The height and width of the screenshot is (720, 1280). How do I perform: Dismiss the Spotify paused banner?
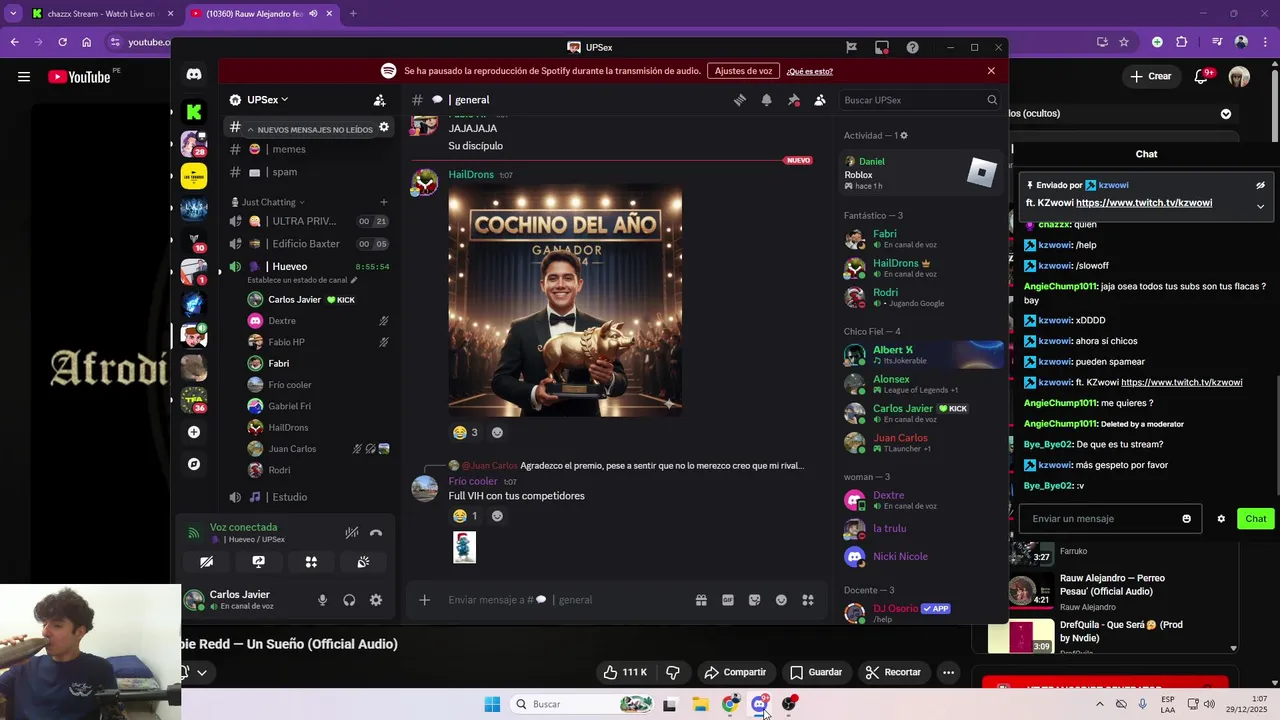click(991, 71)
